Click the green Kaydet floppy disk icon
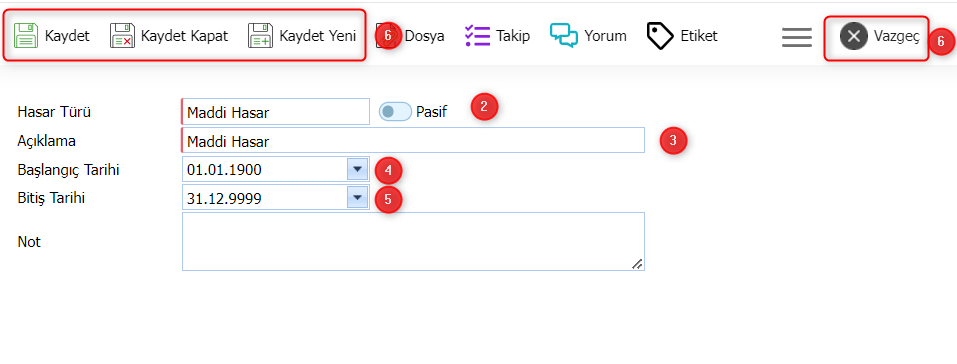Screen dimensions: 957x364 coord(26,35)
